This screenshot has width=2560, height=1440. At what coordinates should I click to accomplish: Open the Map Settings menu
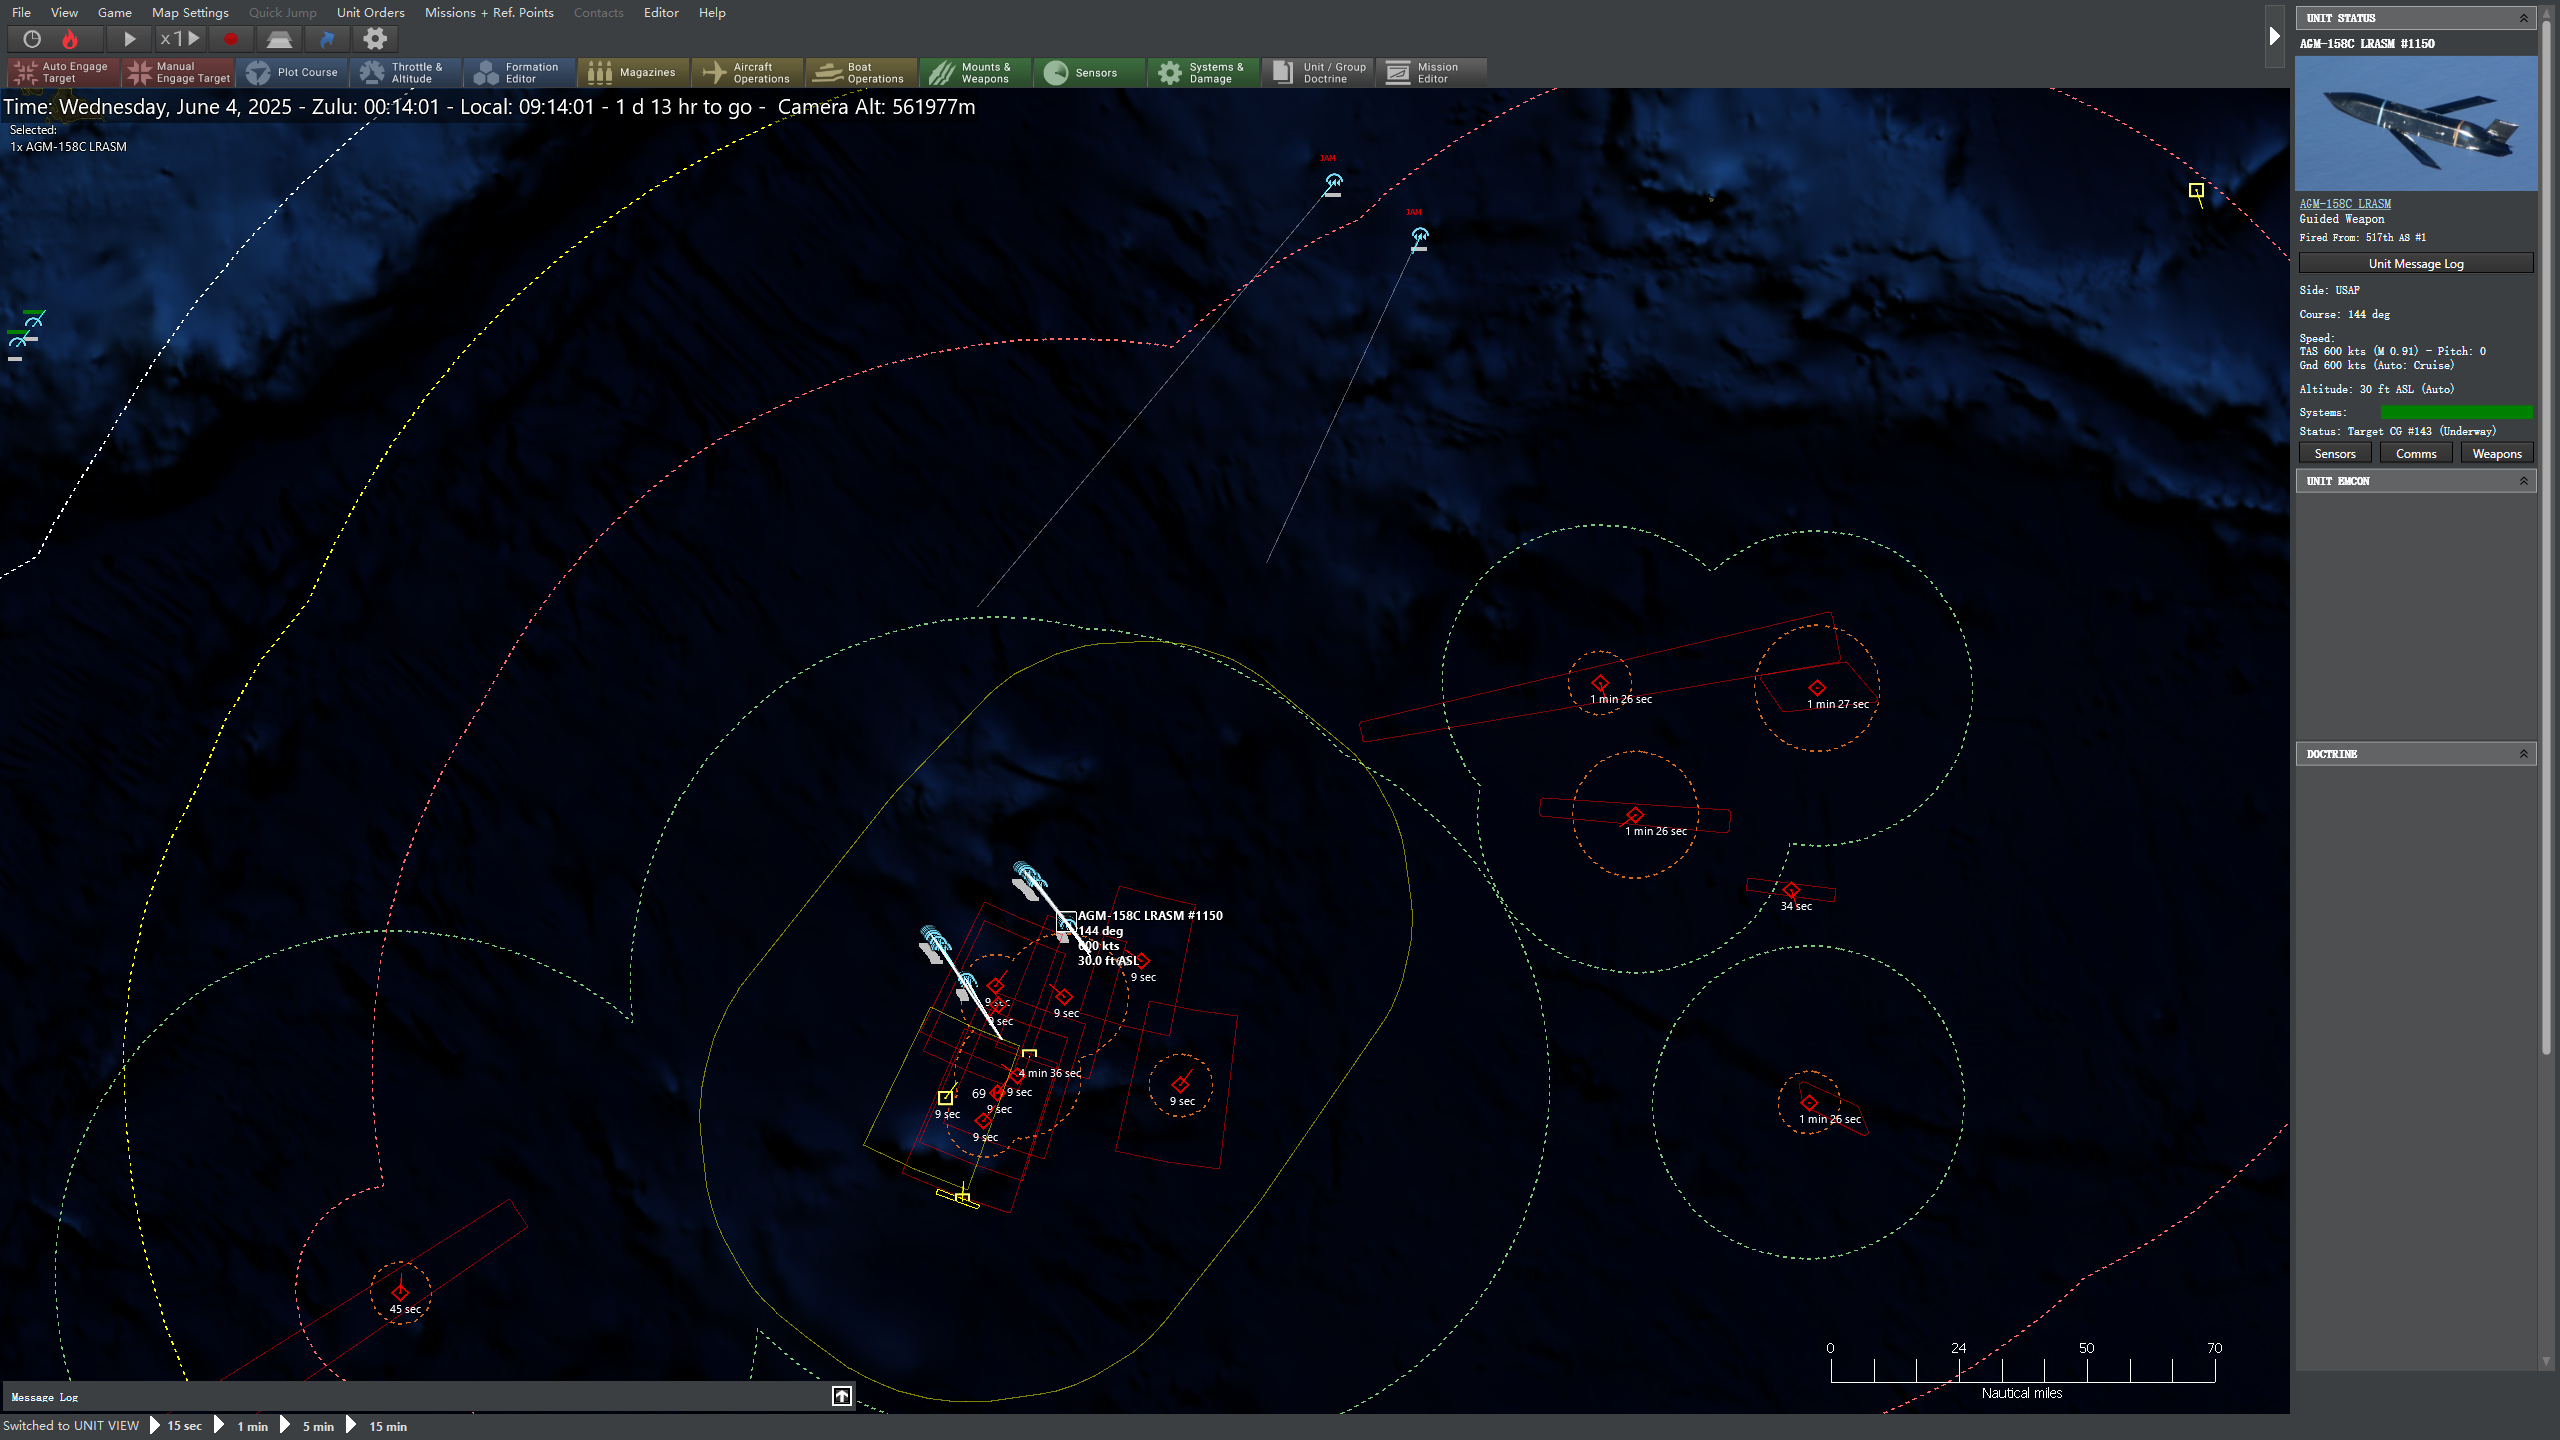tap(190, 13)
